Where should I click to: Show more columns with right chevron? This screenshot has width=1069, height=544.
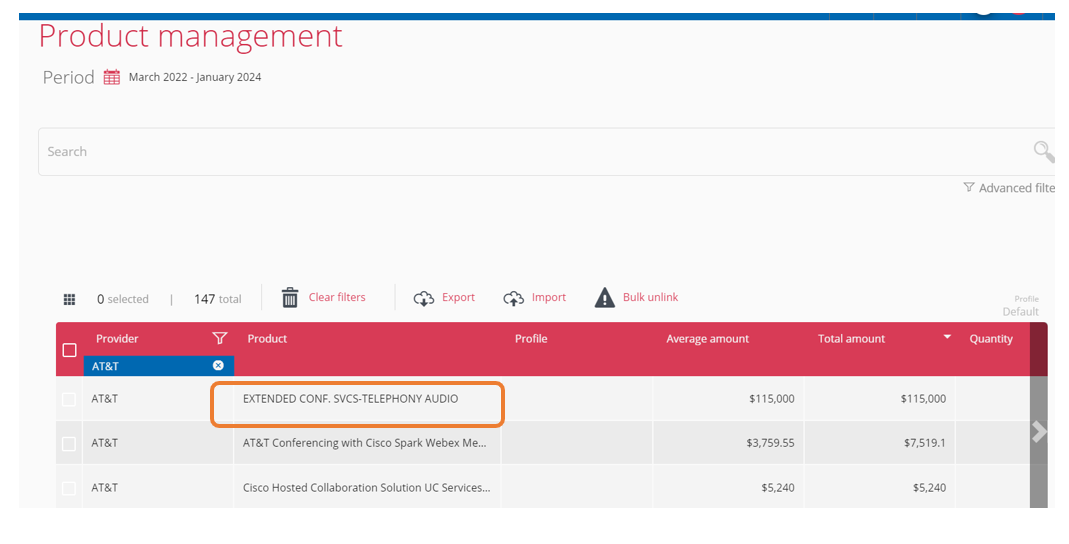point(1038,432)
